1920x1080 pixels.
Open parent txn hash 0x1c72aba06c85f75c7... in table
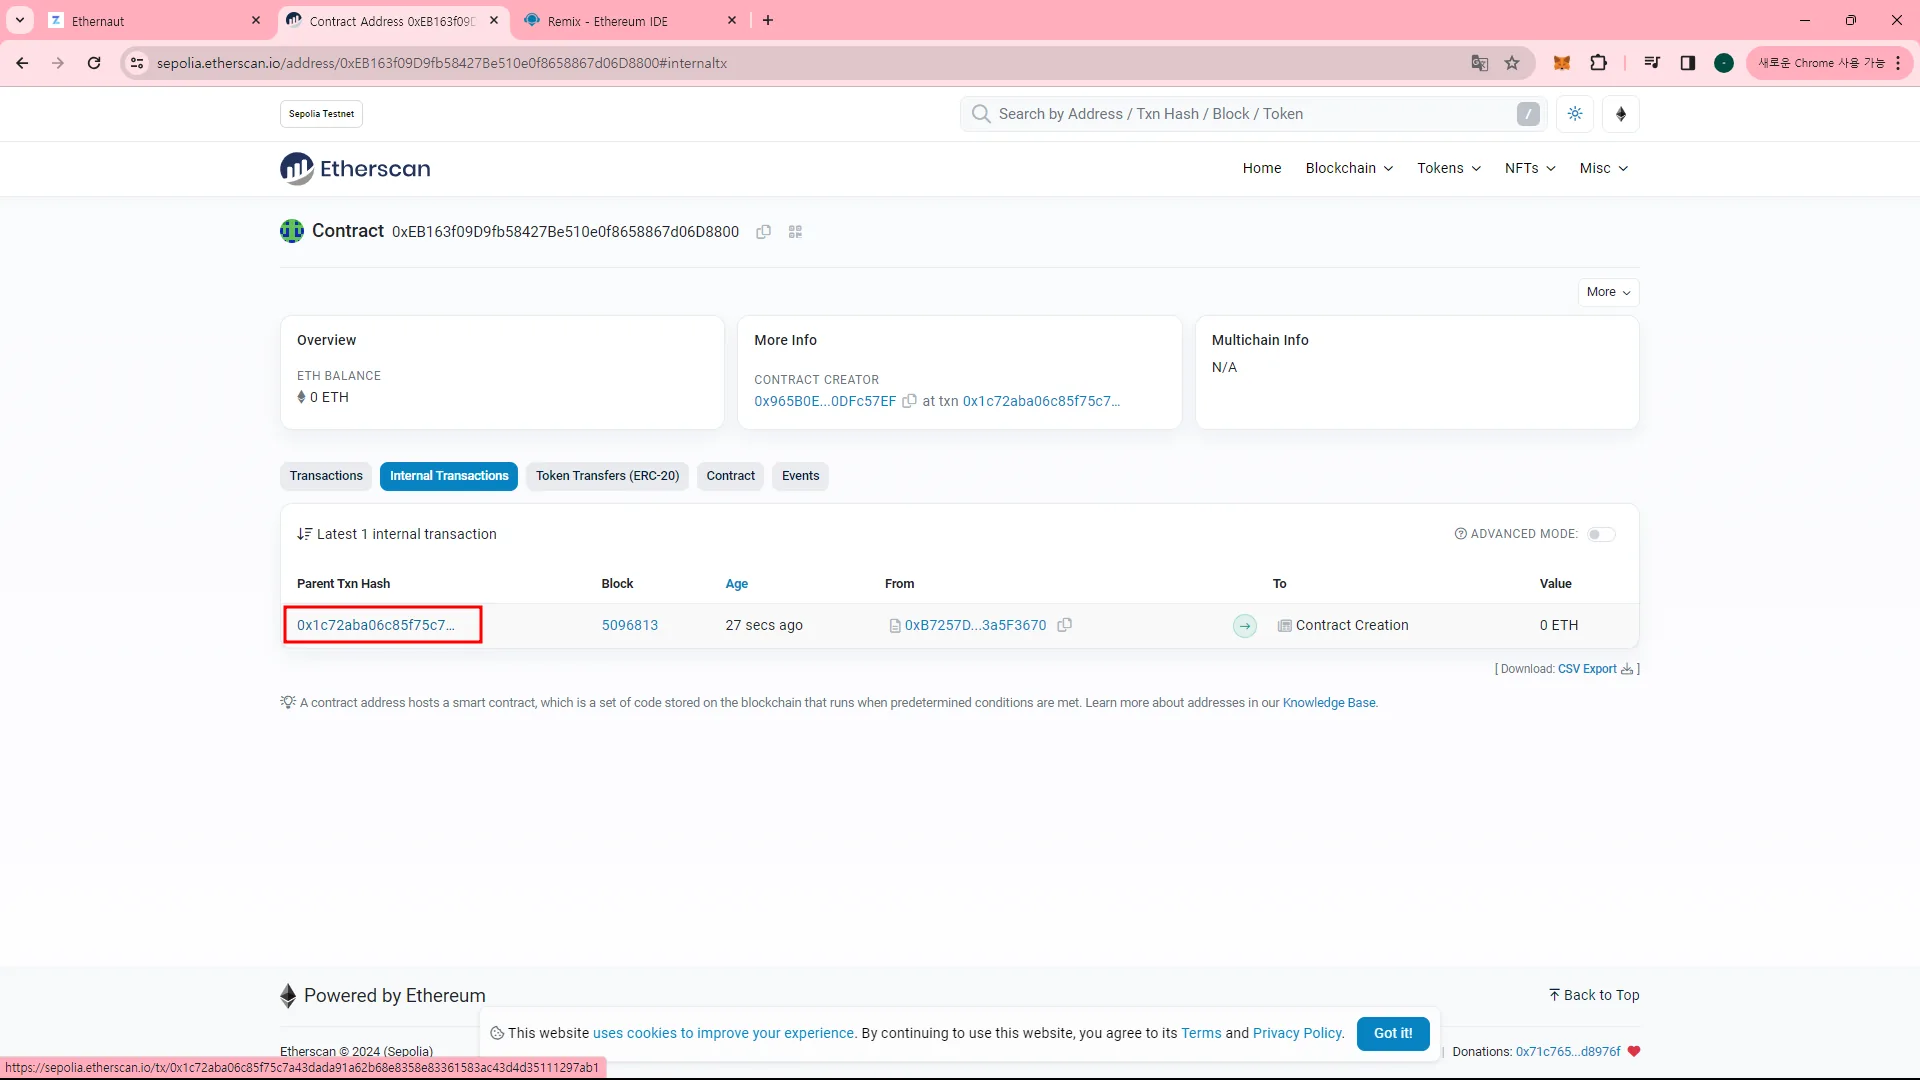pos(376,625)
